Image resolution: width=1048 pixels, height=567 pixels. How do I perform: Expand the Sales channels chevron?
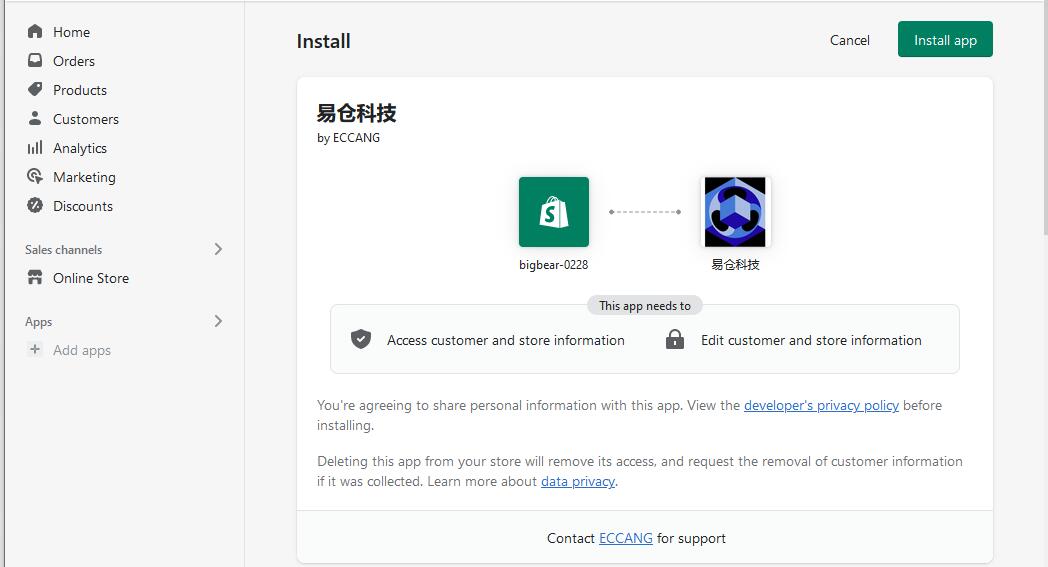point(218,249)
